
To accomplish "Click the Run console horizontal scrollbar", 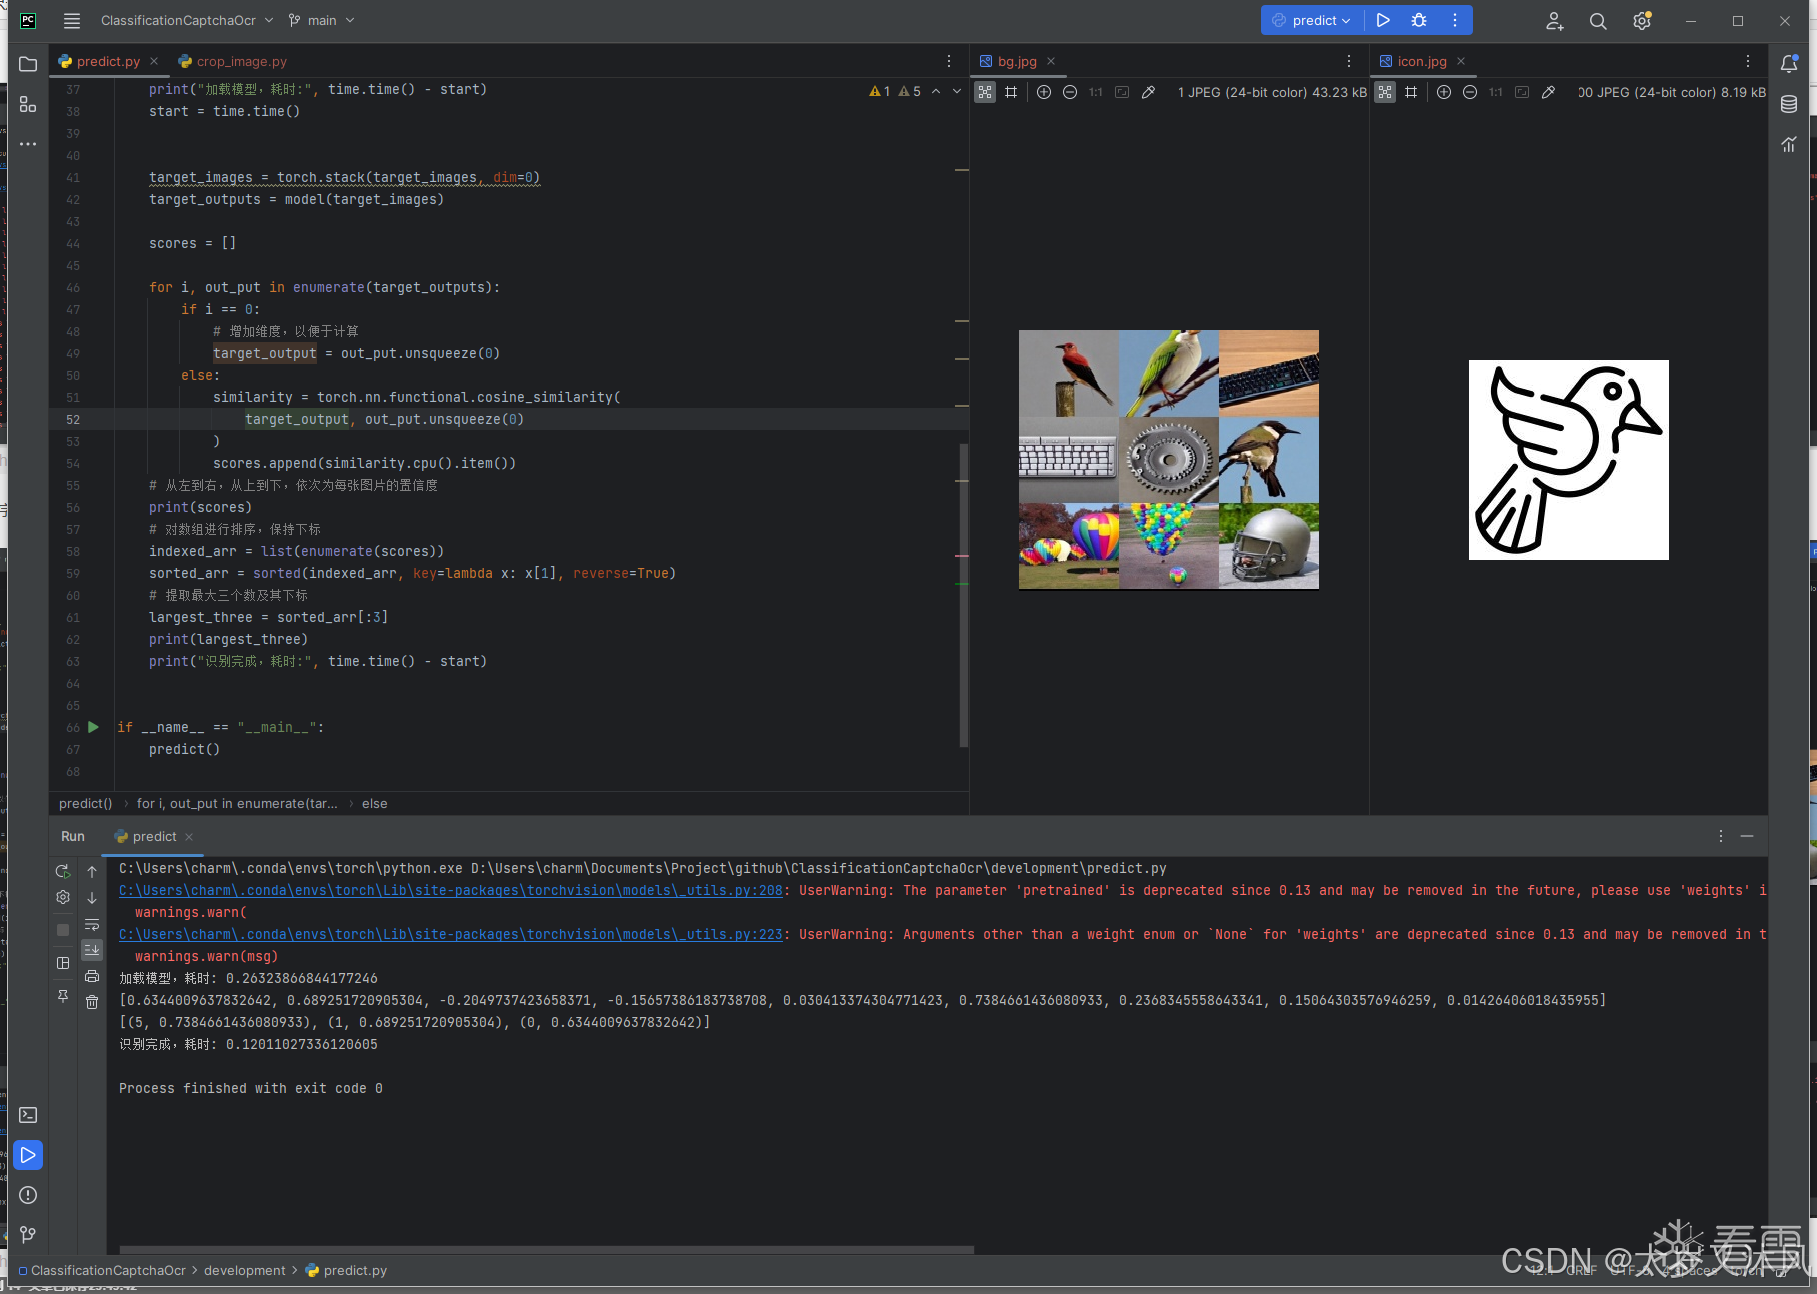I will (x=546, y=1249).
